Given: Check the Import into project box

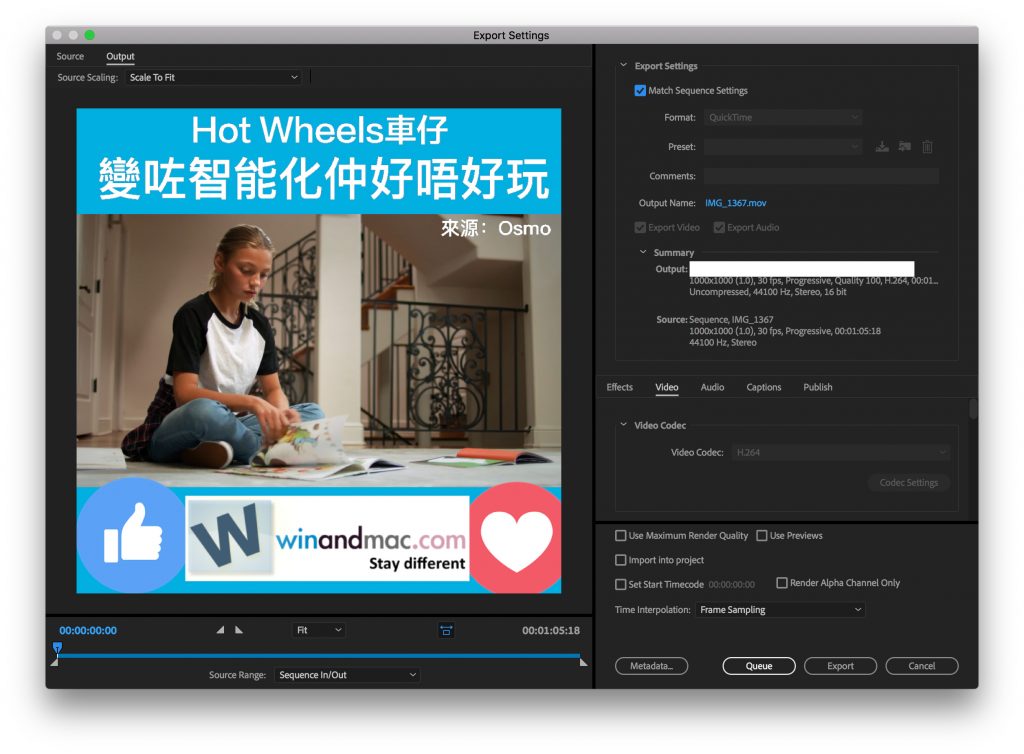Looking at the screenshot, I should pos(621,560).
